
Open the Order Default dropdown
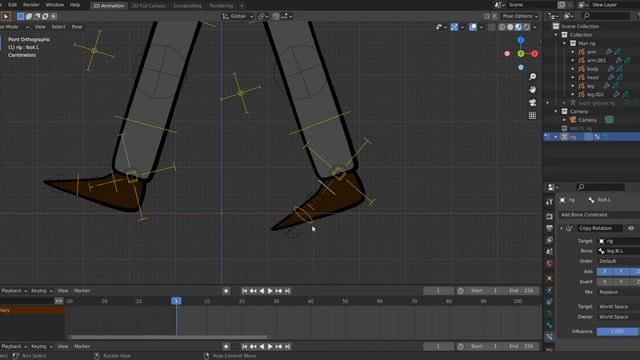[x=618, y=261]
